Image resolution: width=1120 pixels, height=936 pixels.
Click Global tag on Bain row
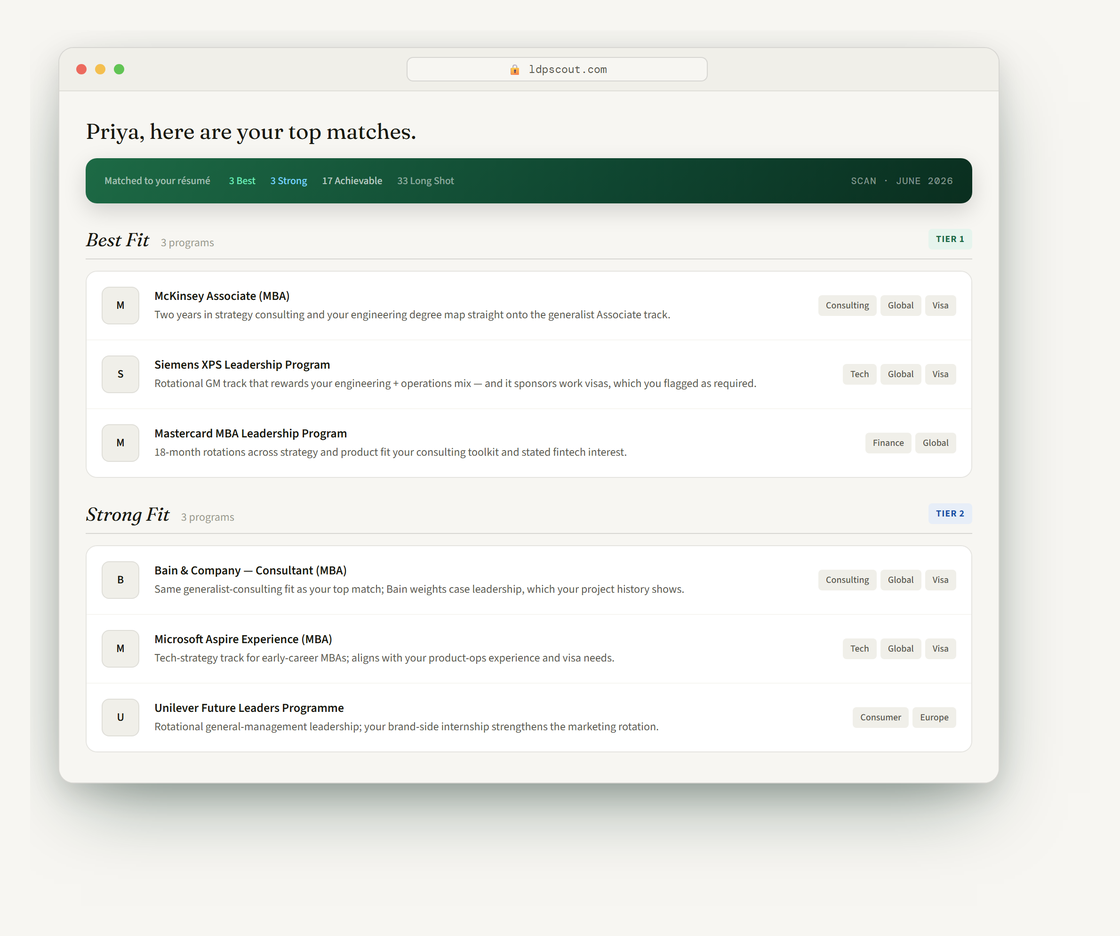901,579
